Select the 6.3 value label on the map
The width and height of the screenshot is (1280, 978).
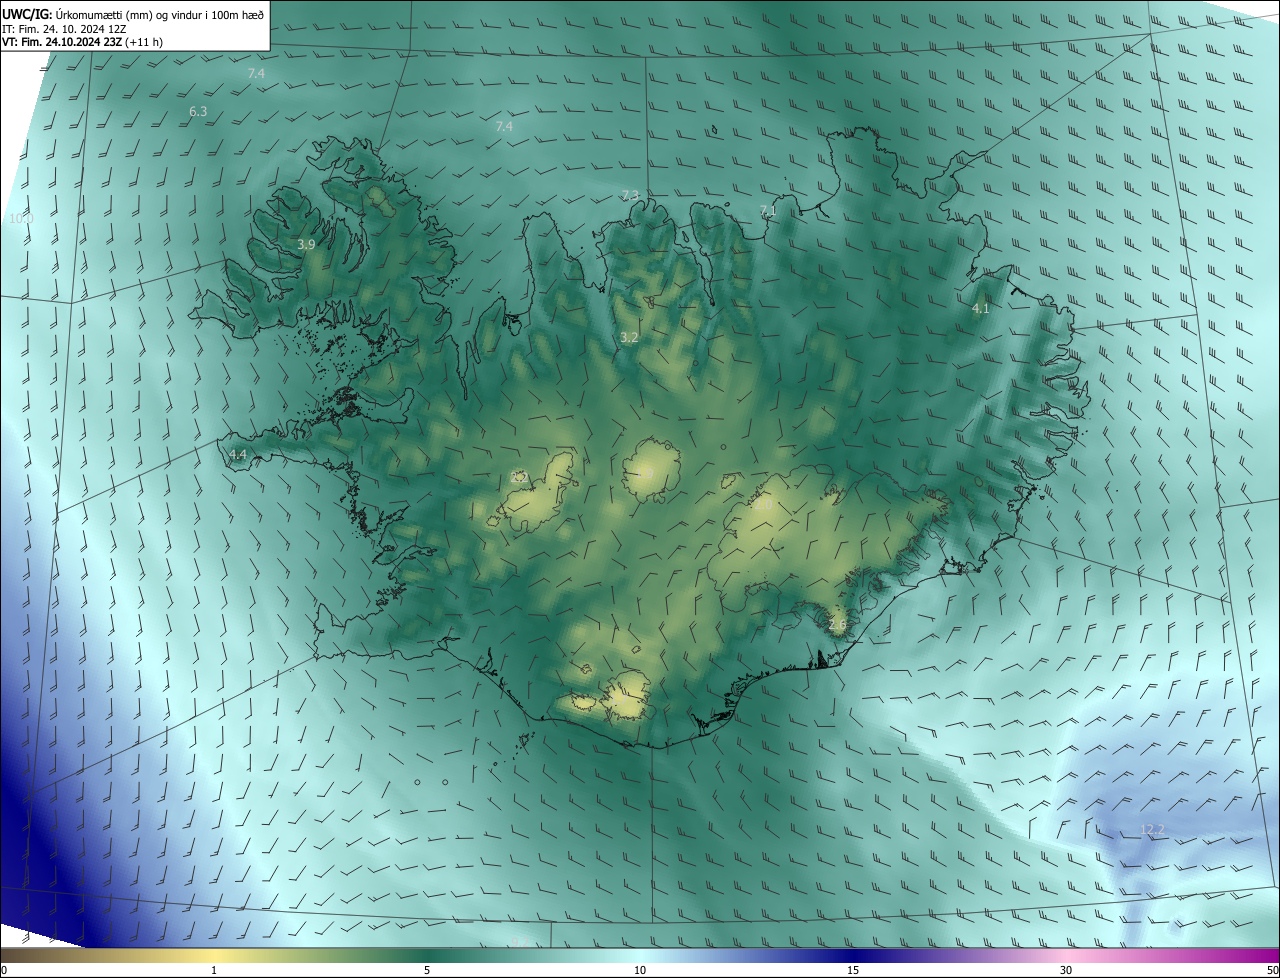point(198,112)
